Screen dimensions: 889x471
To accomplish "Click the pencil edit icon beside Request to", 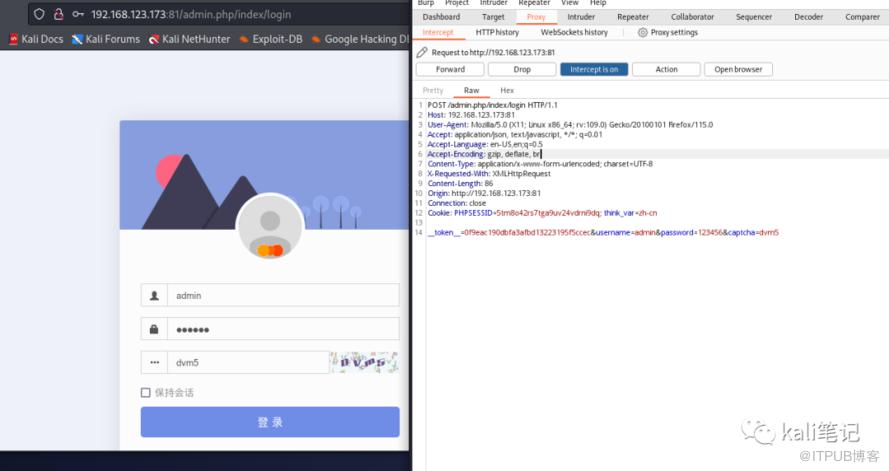I will click(x=422, y=52).
